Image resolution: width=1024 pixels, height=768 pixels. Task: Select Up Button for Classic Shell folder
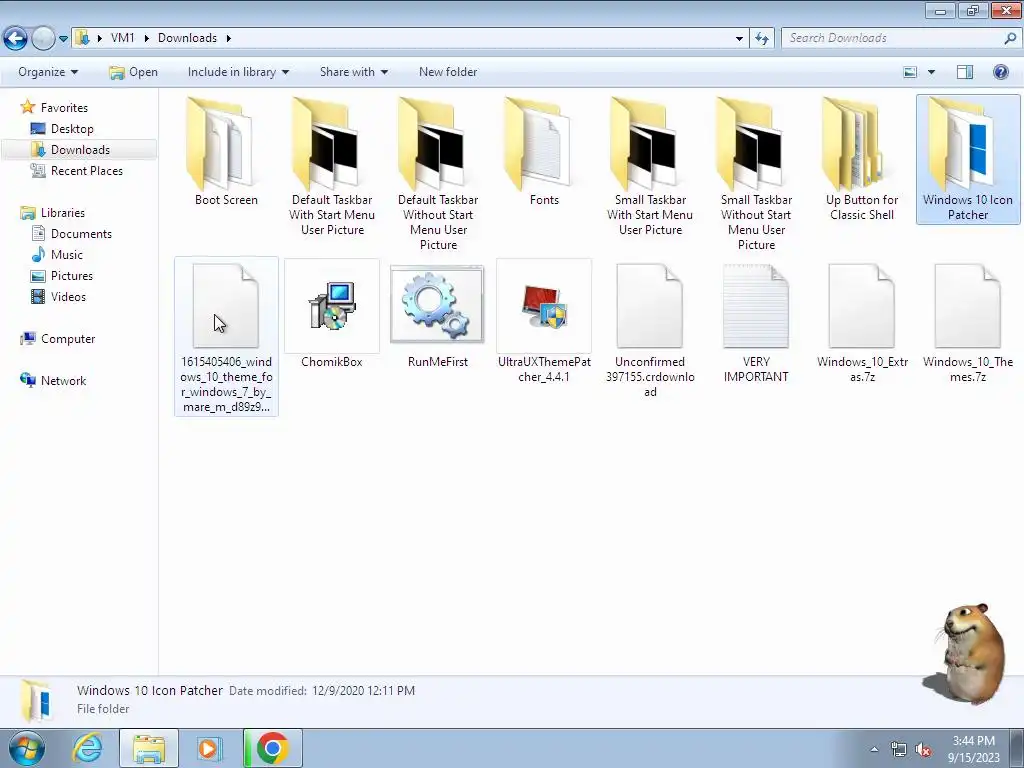(x=862, y=159)
